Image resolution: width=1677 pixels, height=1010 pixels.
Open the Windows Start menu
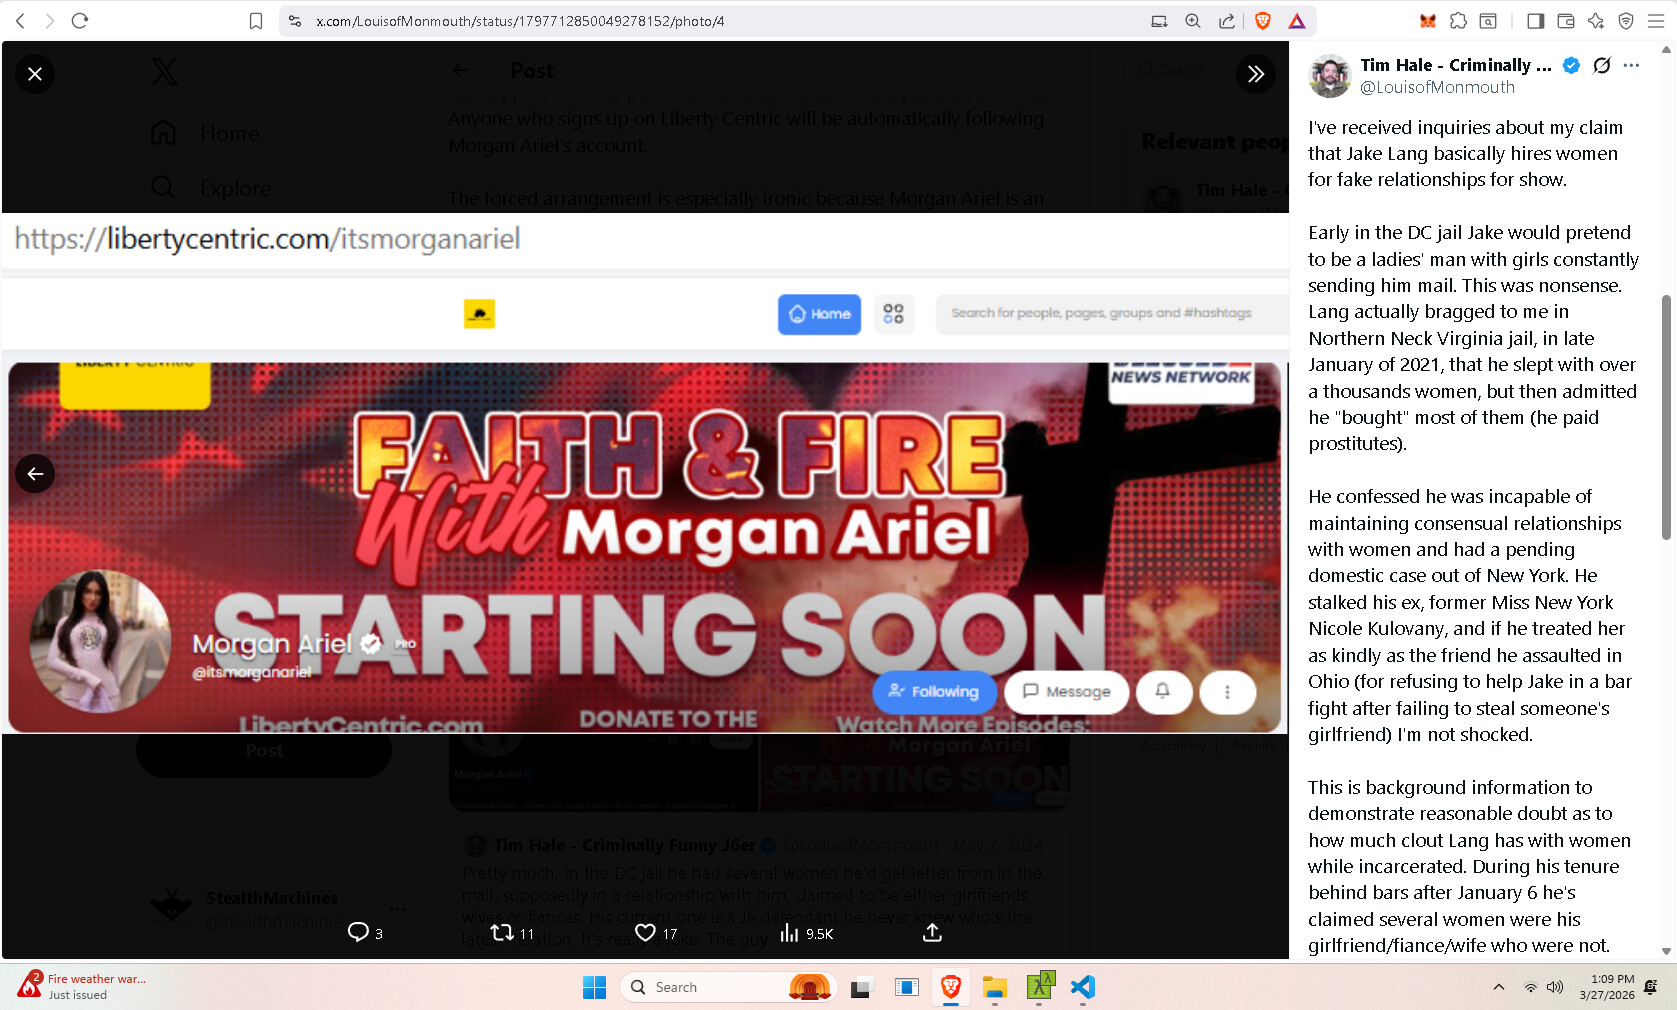coord(594,987)
